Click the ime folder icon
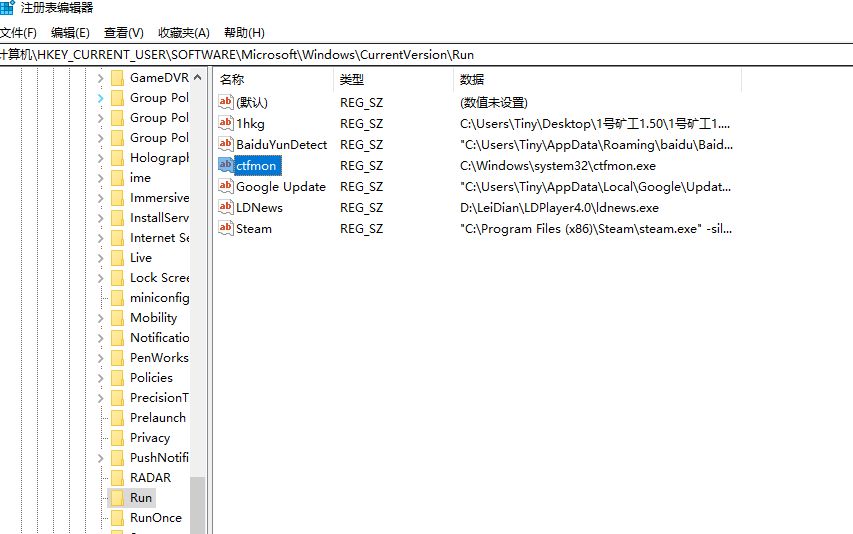Viewport: 853px width, 534px height. [x=117, y=178]
